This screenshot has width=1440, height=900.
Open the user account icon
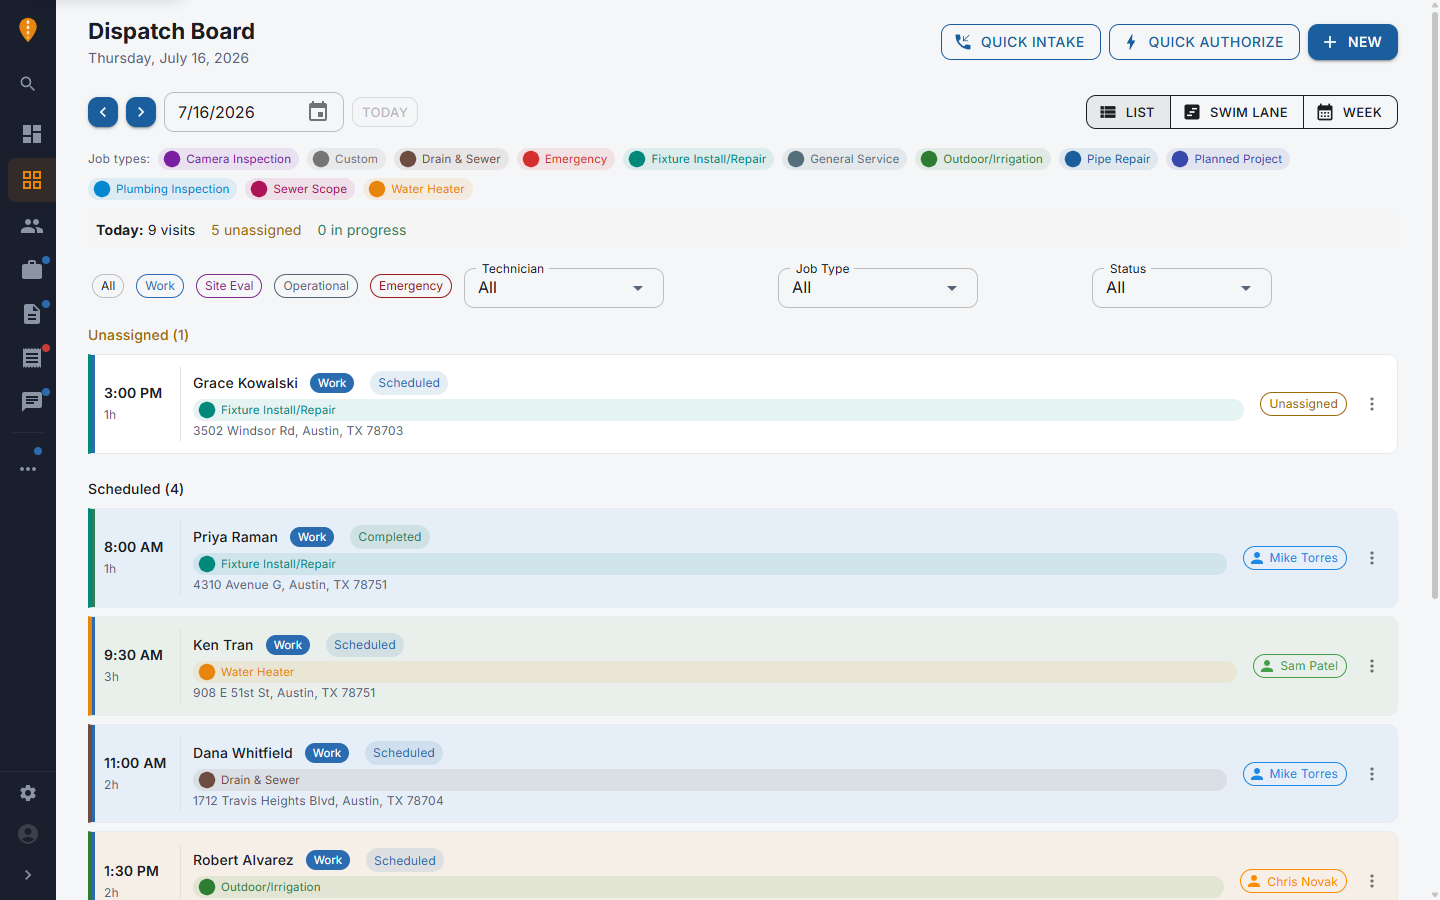tap(28, 834)
